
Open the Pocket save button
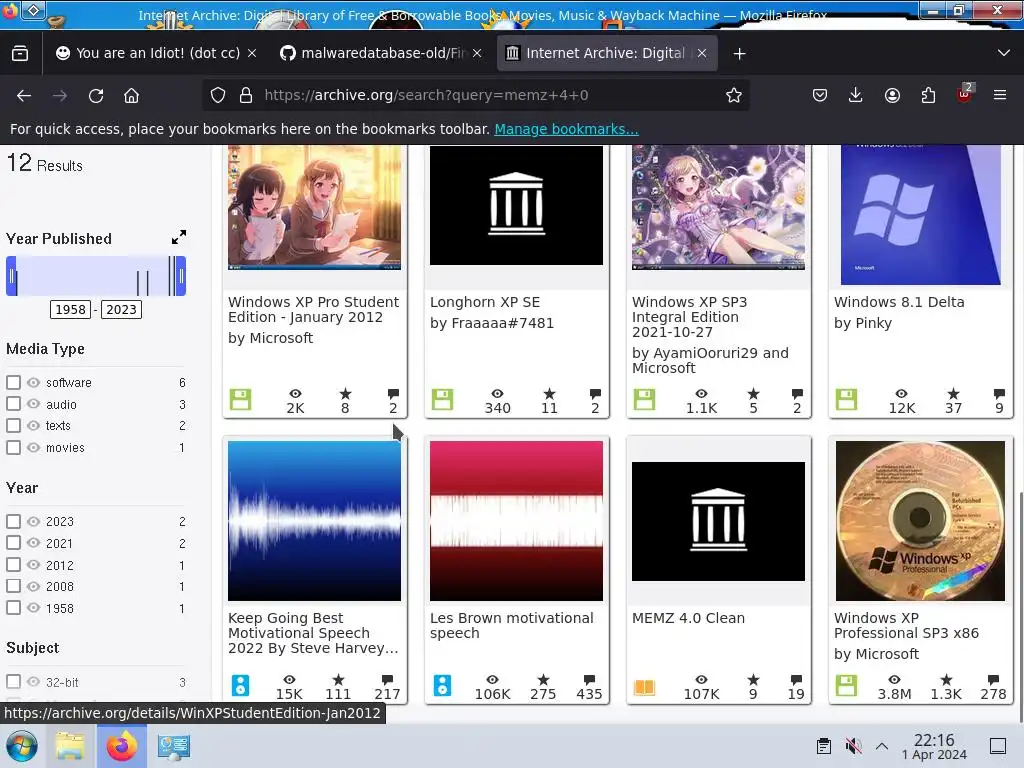point(820,95)
